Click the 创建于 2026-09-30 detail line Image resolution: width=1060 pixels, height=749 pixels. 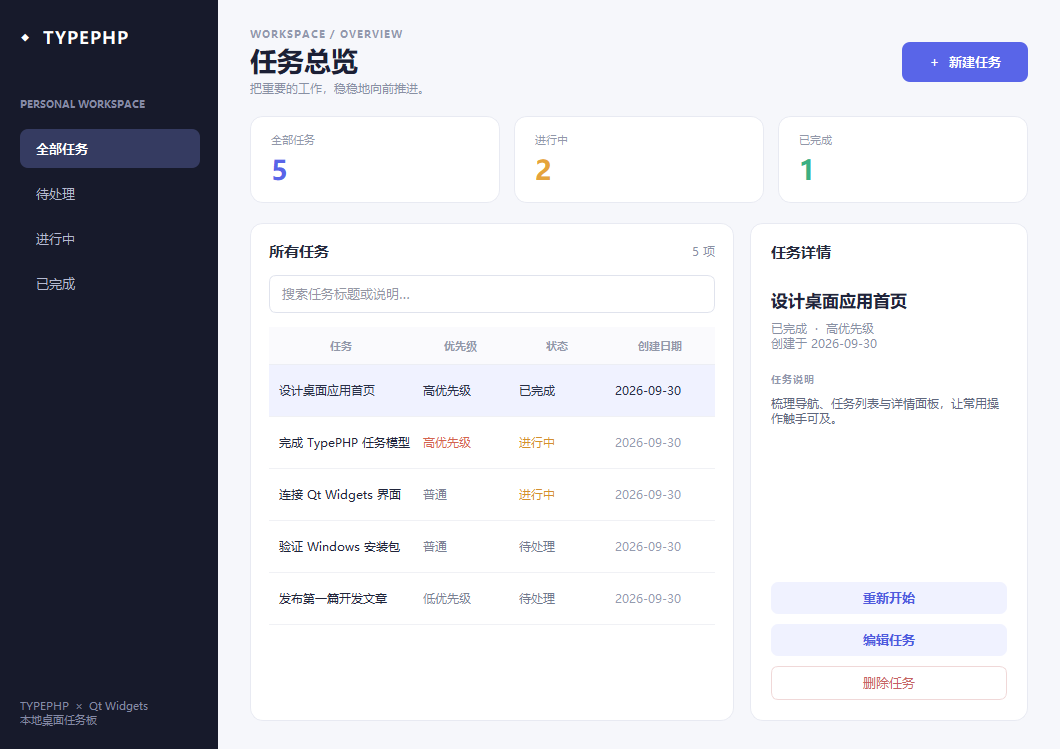[x=824, y=343]
